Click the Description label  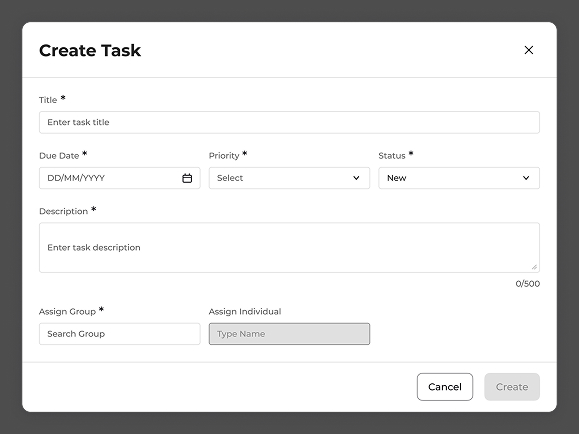(64, 211)
